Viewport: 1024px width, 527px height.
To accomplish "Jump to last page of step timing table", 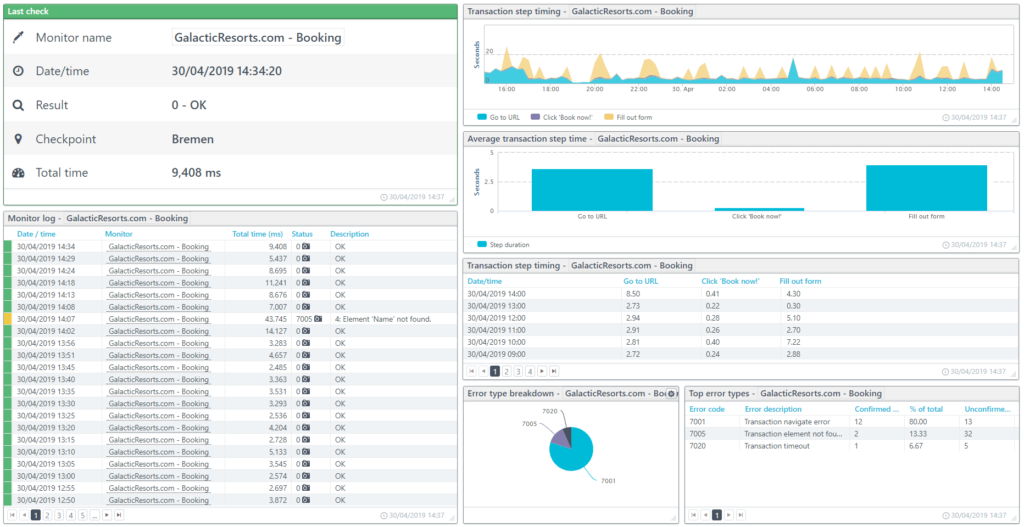I will (x=554, y=371).
